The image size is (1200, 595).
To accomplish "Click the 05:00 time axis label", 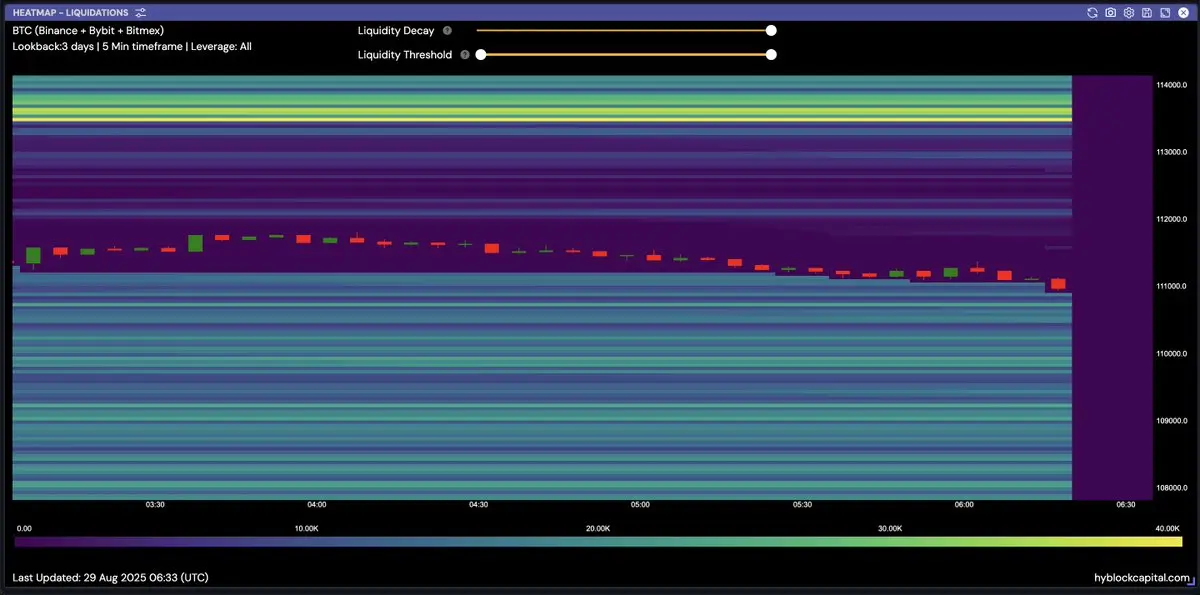I will point(640,505).
